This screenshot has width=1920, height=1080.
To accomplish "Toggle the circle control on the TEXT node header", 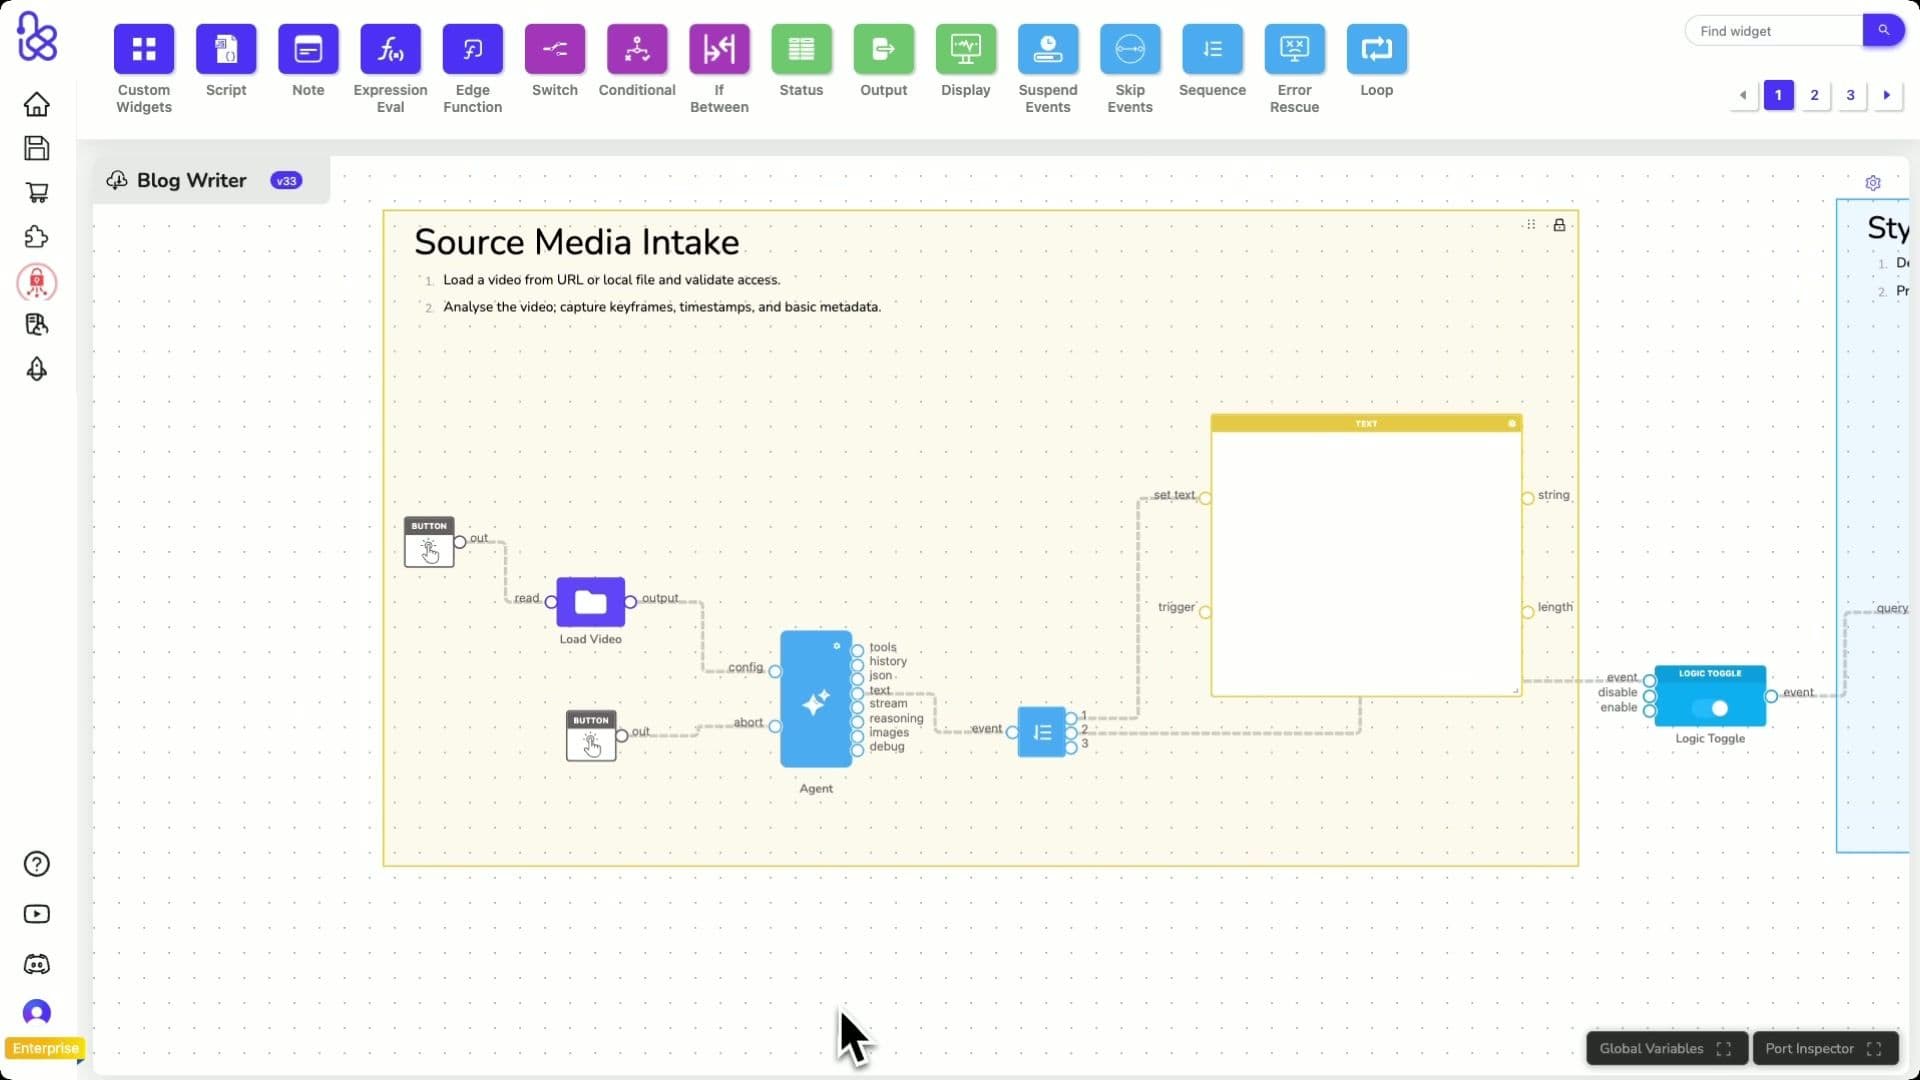I will coord(1510,423).
